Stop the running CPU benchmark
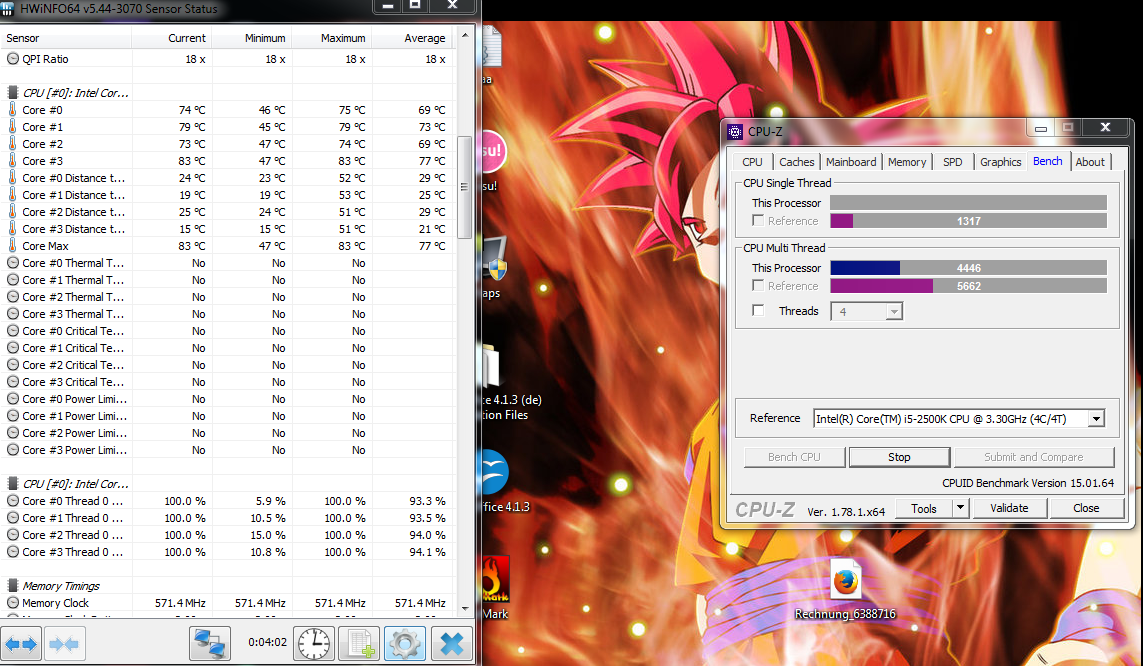 coord(899,457)
